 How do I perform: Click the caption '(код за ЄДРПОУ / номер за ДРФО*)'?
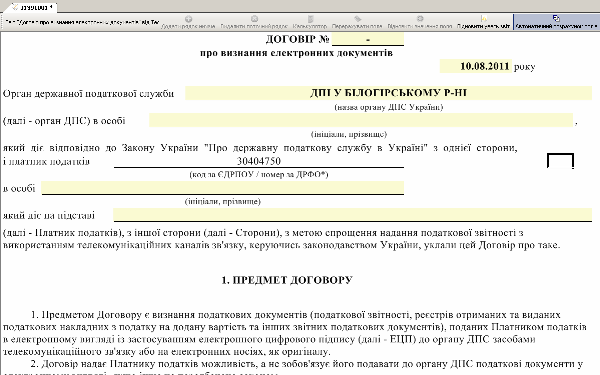tap(259, 174)
